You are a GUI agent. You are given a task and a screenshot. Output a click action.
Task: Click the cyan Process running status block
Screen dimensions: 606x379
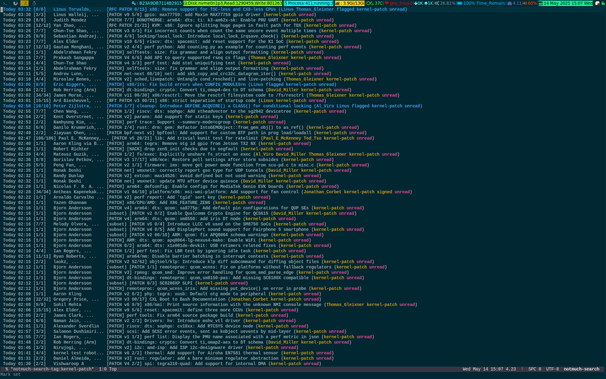[308, 3]
